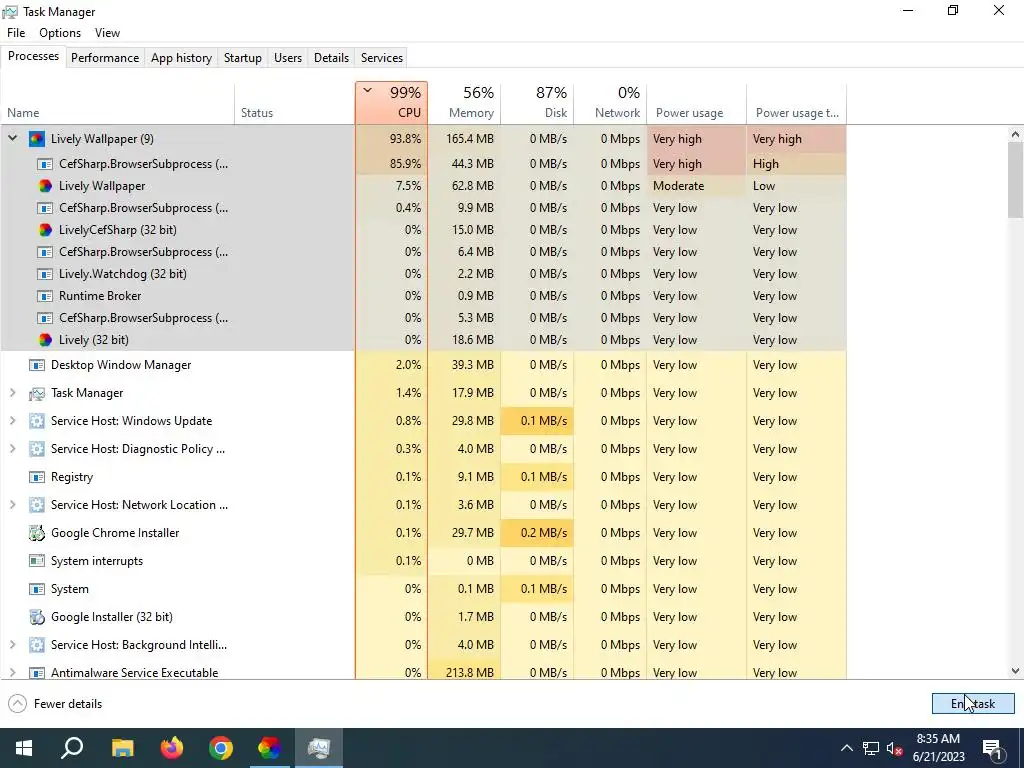Click the System interrupts icon
The height and width of the screenshot is (768, 1024).
(37, 561)
